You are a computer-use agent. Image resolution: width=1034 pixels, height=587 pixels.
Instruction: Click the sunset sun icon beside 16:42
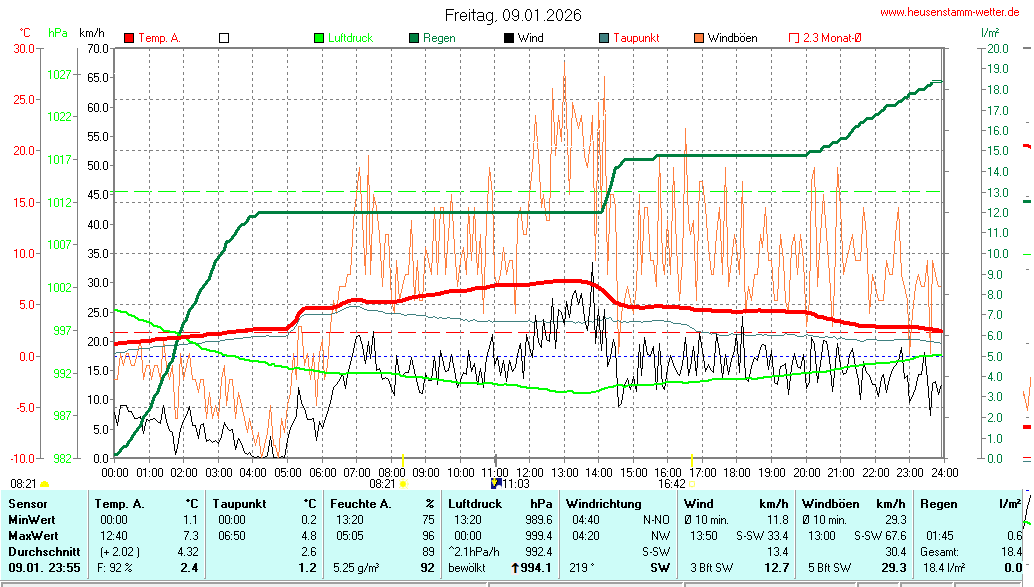tap(693, 483)
